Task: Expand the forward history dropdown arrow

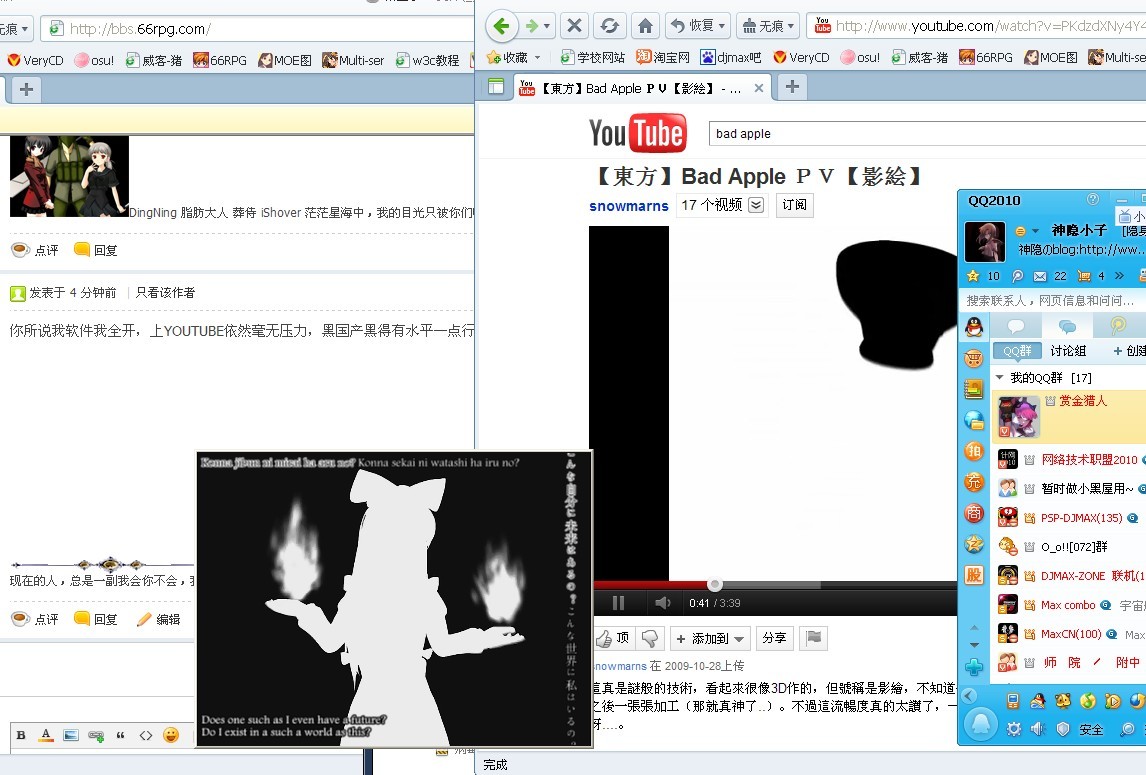Action: [547, 26]
